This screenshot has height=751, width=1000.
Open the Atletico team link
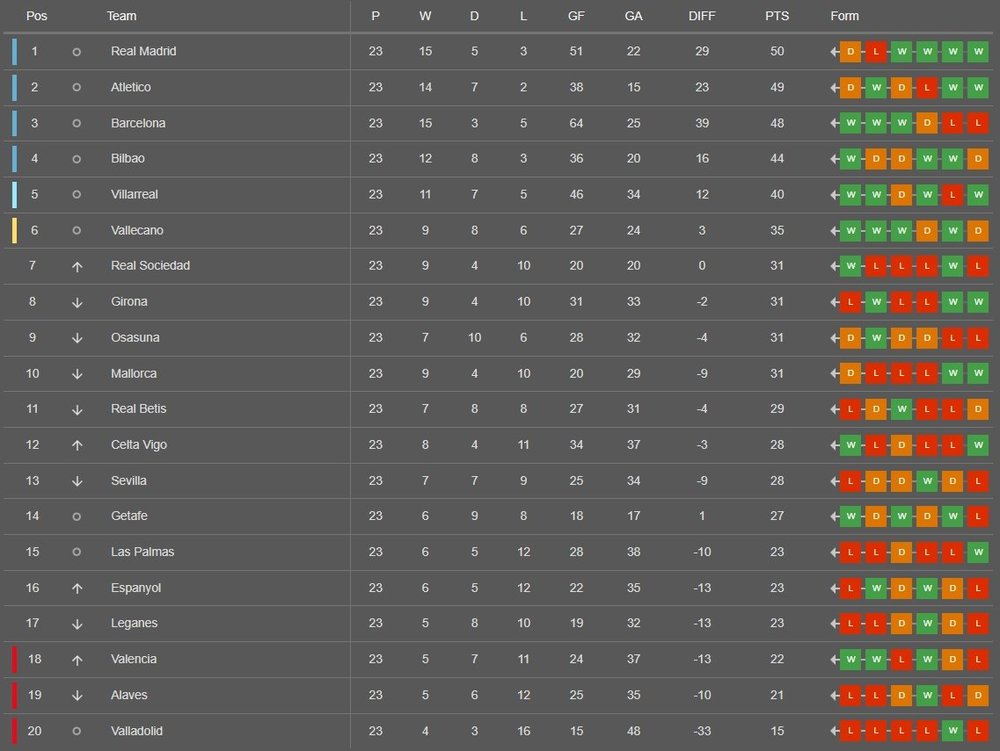point(131,87)
